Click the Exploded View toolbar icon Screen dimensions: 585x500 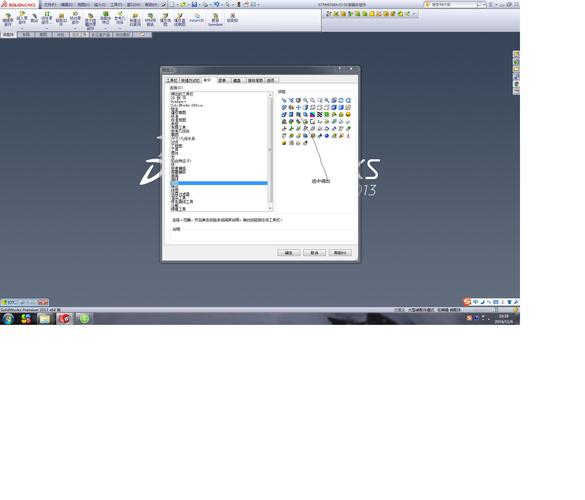tap(166, 20)
